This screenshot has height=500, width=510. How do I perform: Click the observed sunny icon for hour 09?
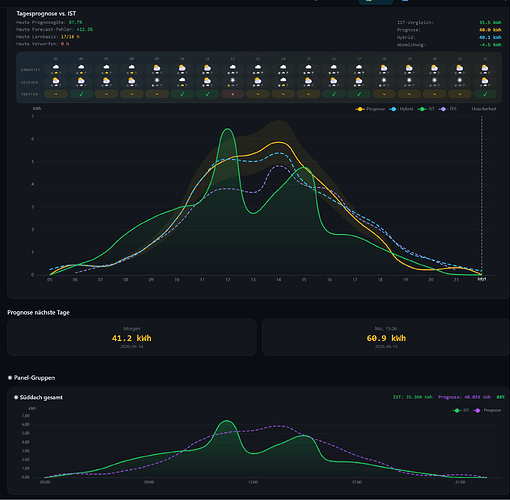point(157,82)
